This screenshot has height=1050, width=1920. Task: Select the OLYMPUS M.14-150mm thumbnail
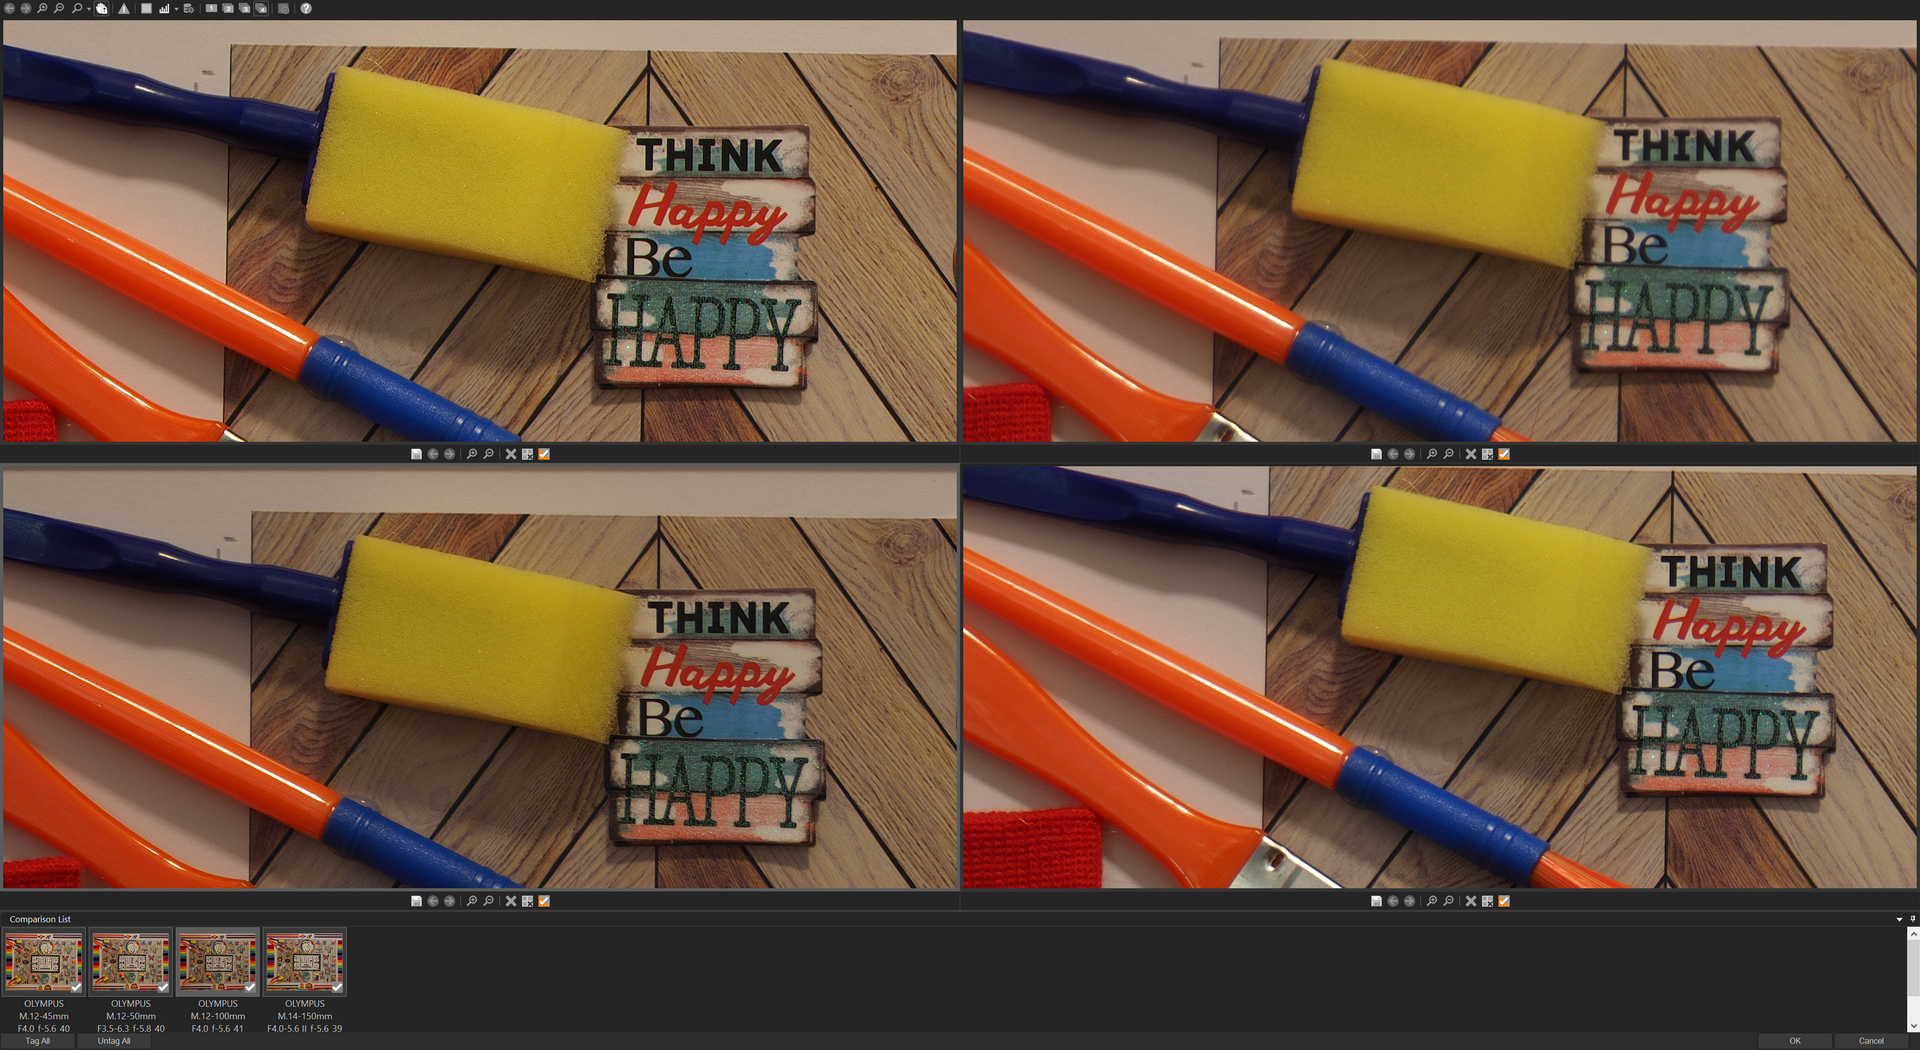point(305,962)
